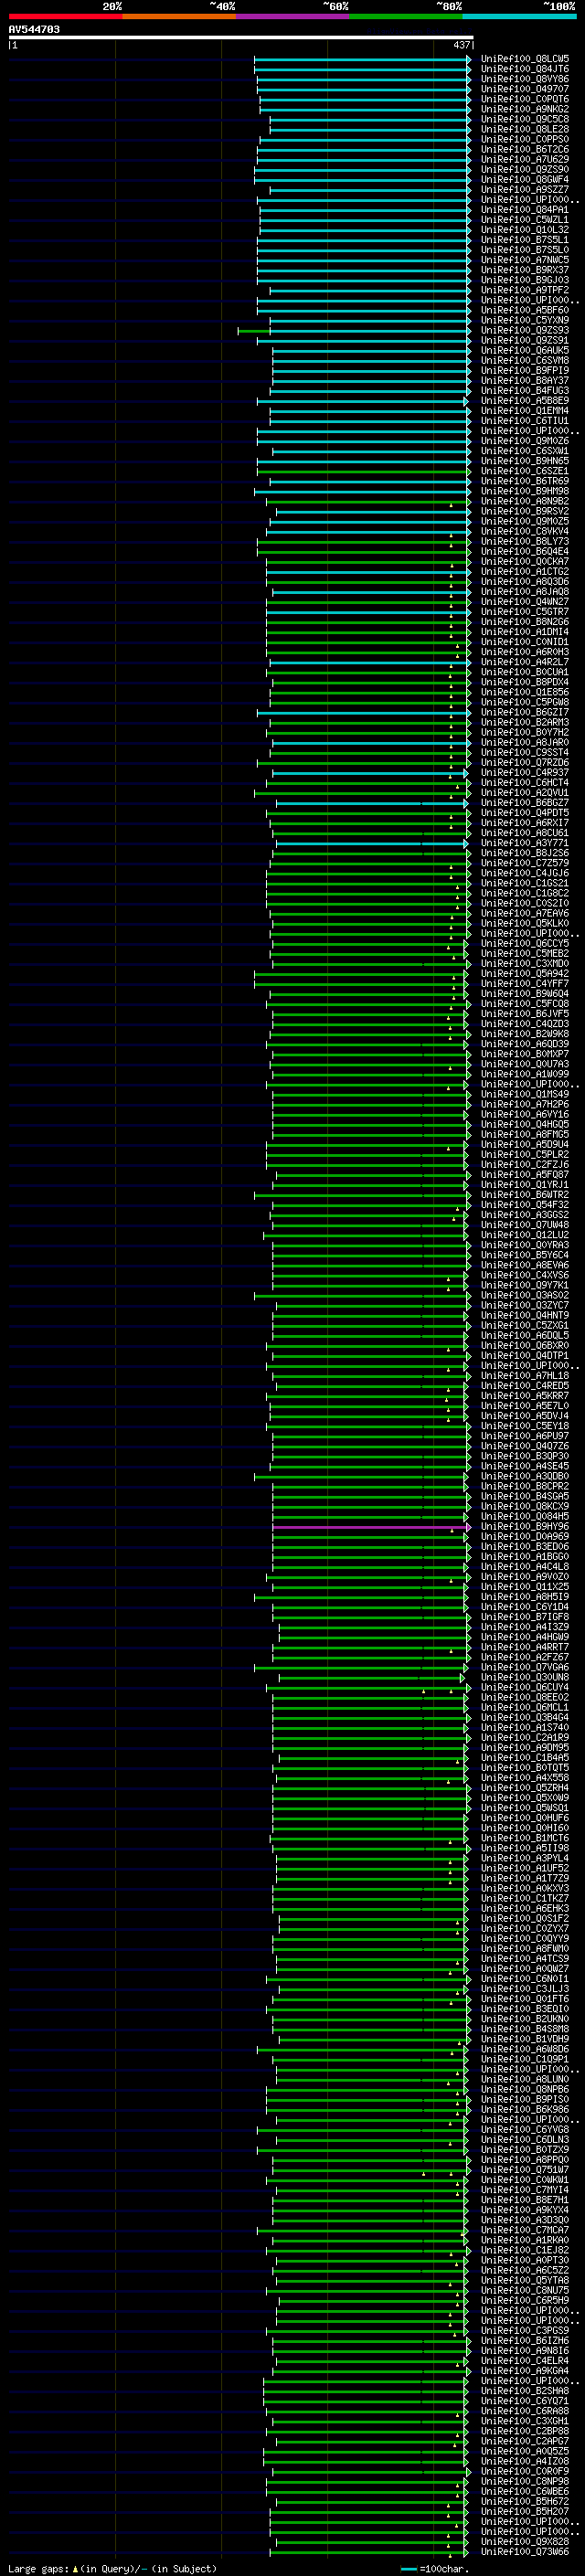Select the query label AV544703
The width and height of the screenshot is (585, 2576).
click(34, 29)
